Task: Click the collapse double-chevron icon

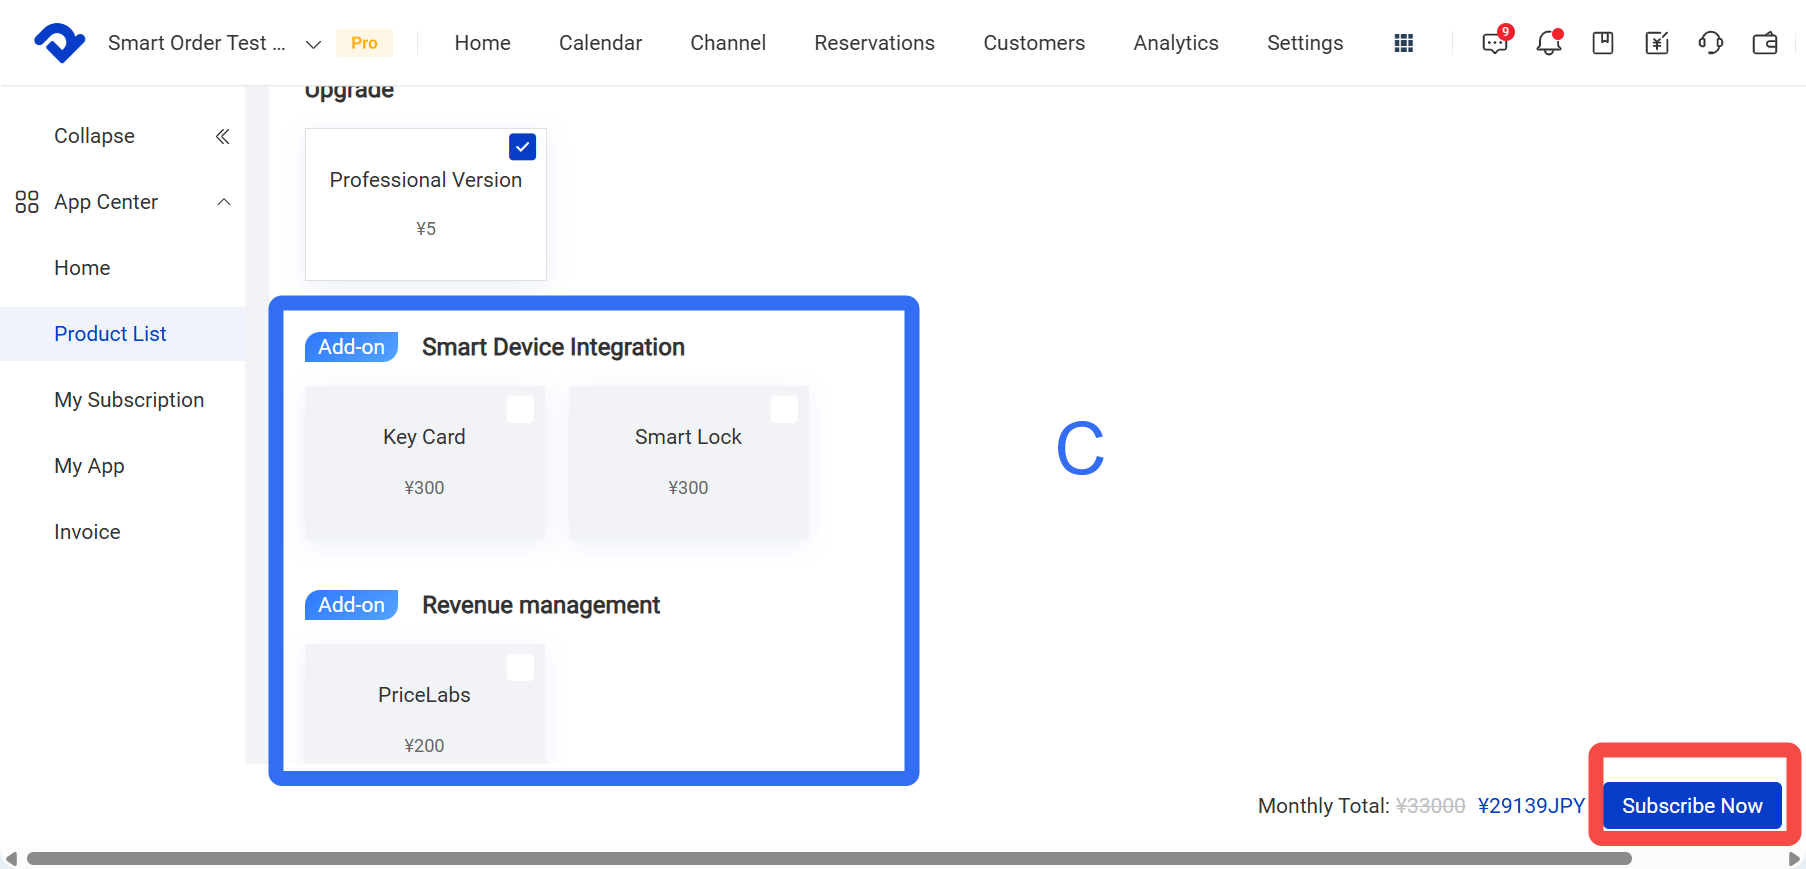Action: pos(223,136)
